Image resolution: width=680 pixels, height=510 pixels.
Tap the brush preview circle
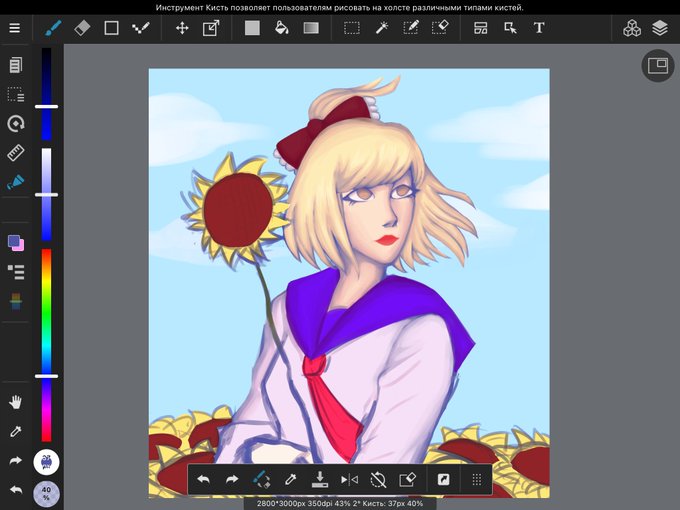click(46, 462)
